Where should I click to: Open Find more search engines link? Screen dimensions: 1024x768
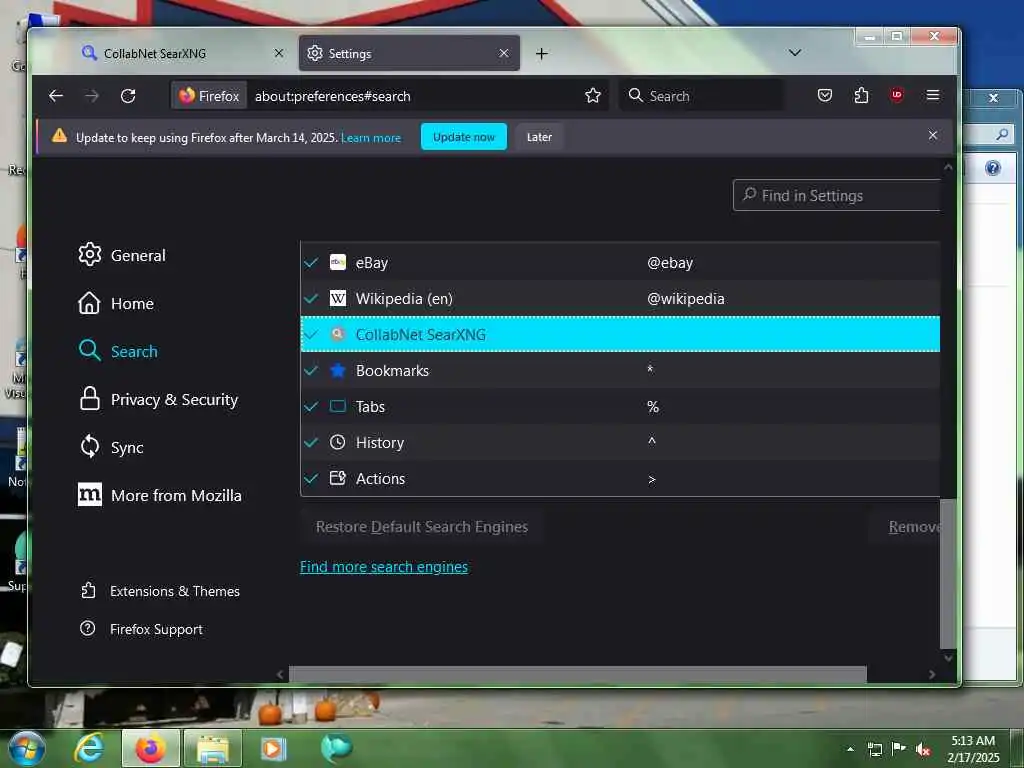coord(384,567)
